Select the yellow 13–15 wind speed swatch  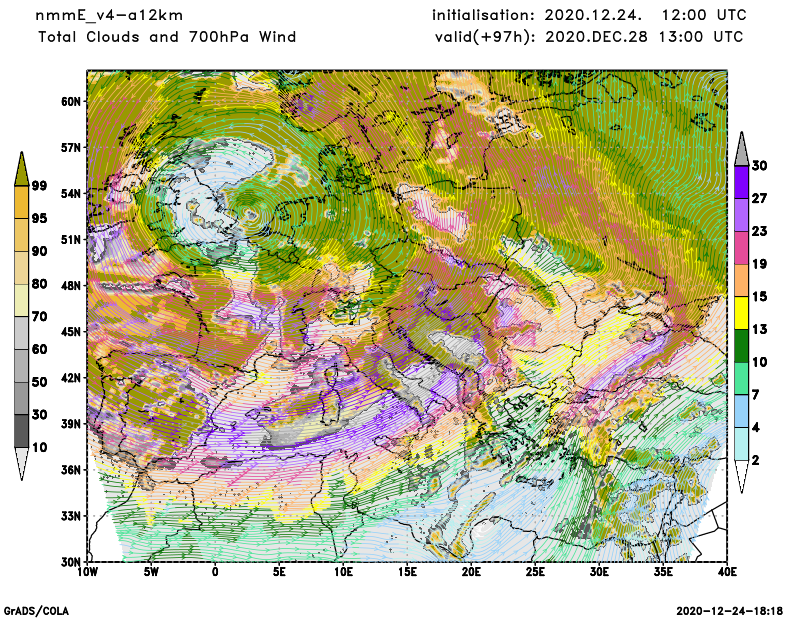click(741, 313)
